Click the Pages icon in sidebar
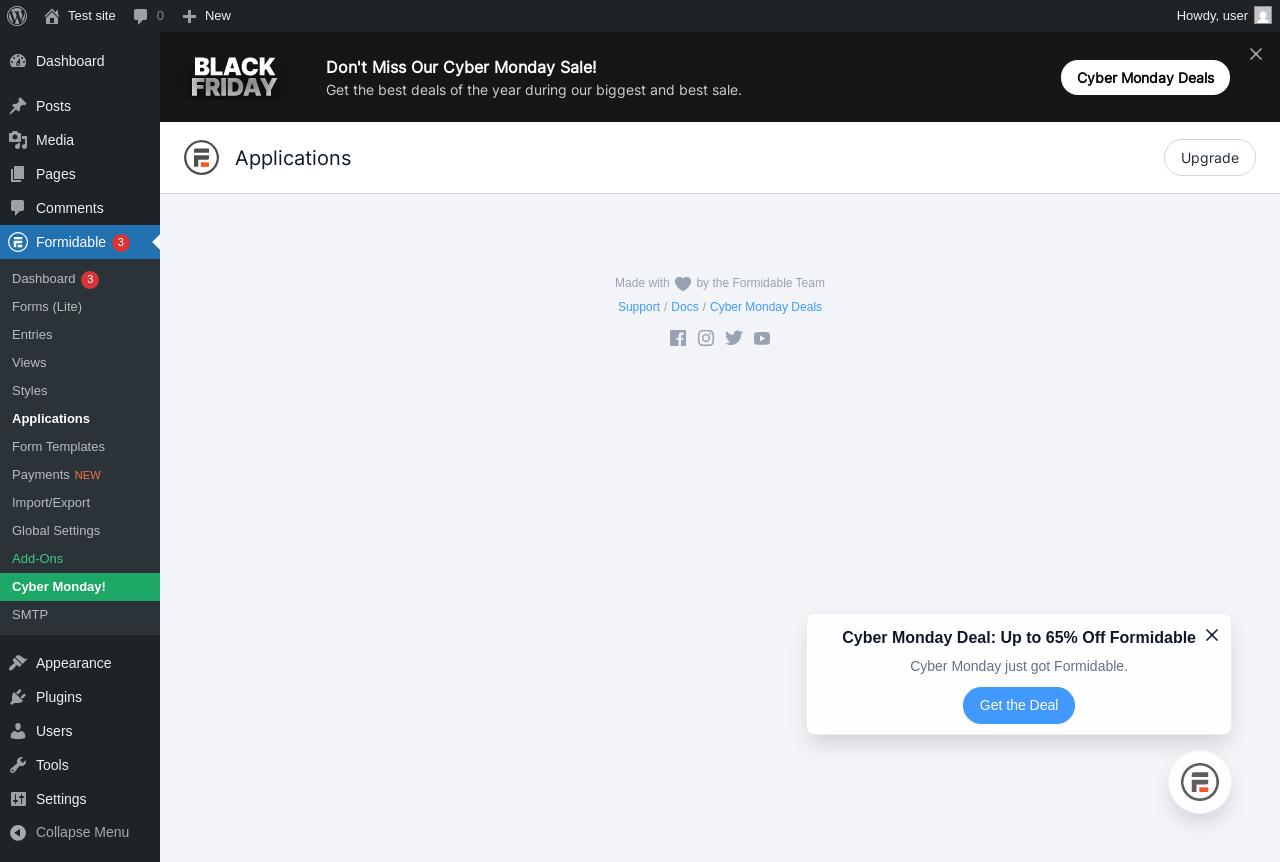The width and height of the screenshot is (1280, 862). tap(18, 174)
